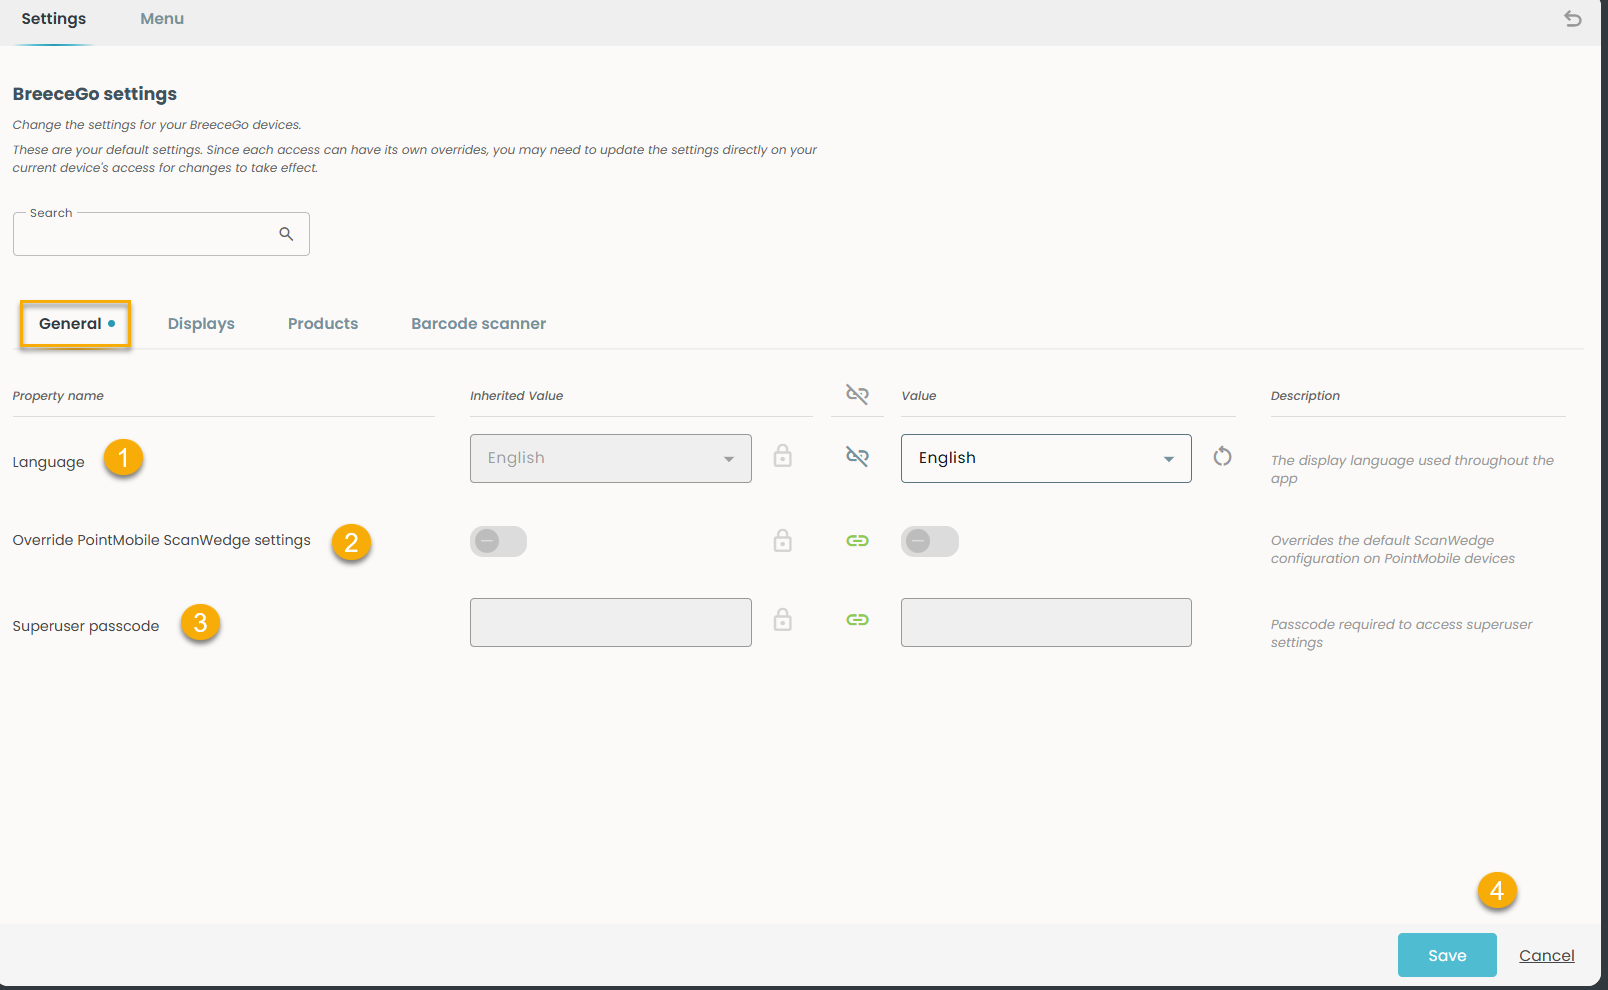Reset the Language value with the refresh icon
1608x990 pixels.
(x=1222, y=457)
